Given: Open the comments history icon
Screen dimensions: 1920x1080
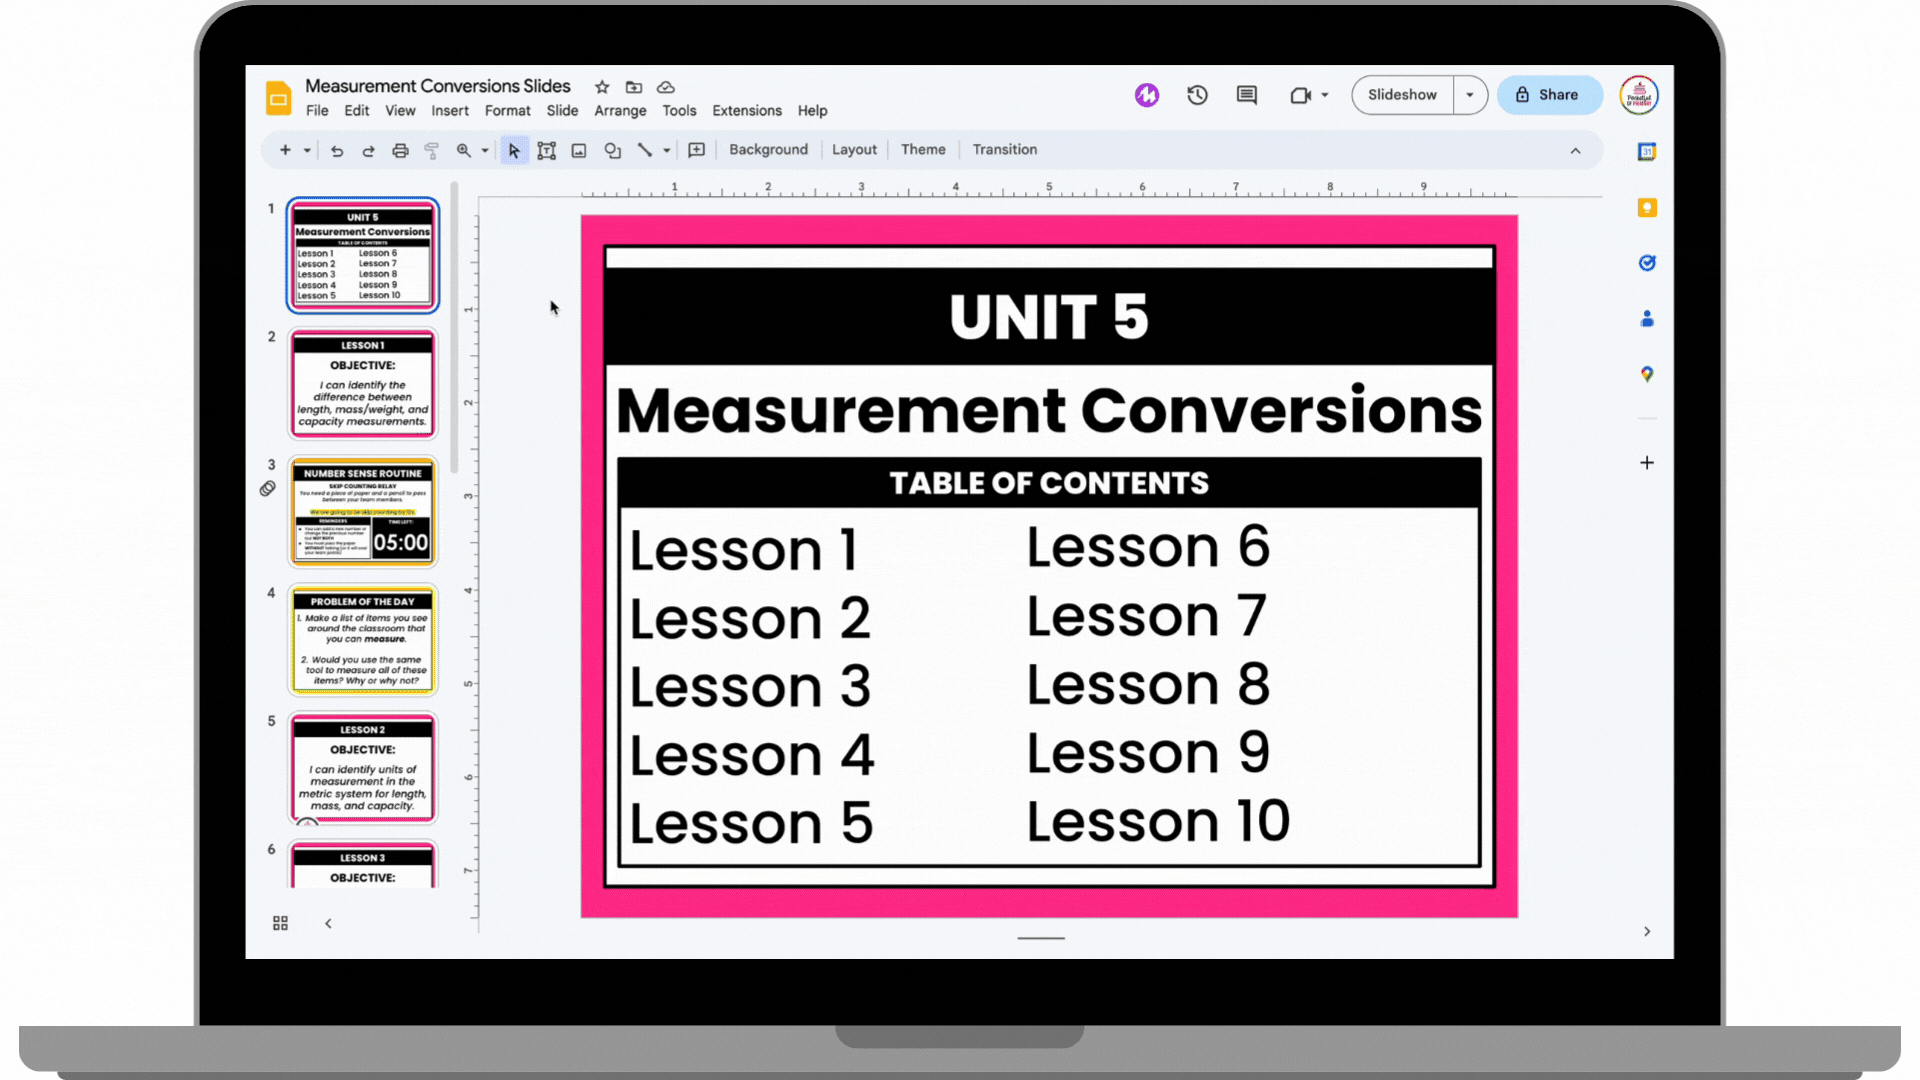Looking at the screenshot, I should pos(1247,95).
